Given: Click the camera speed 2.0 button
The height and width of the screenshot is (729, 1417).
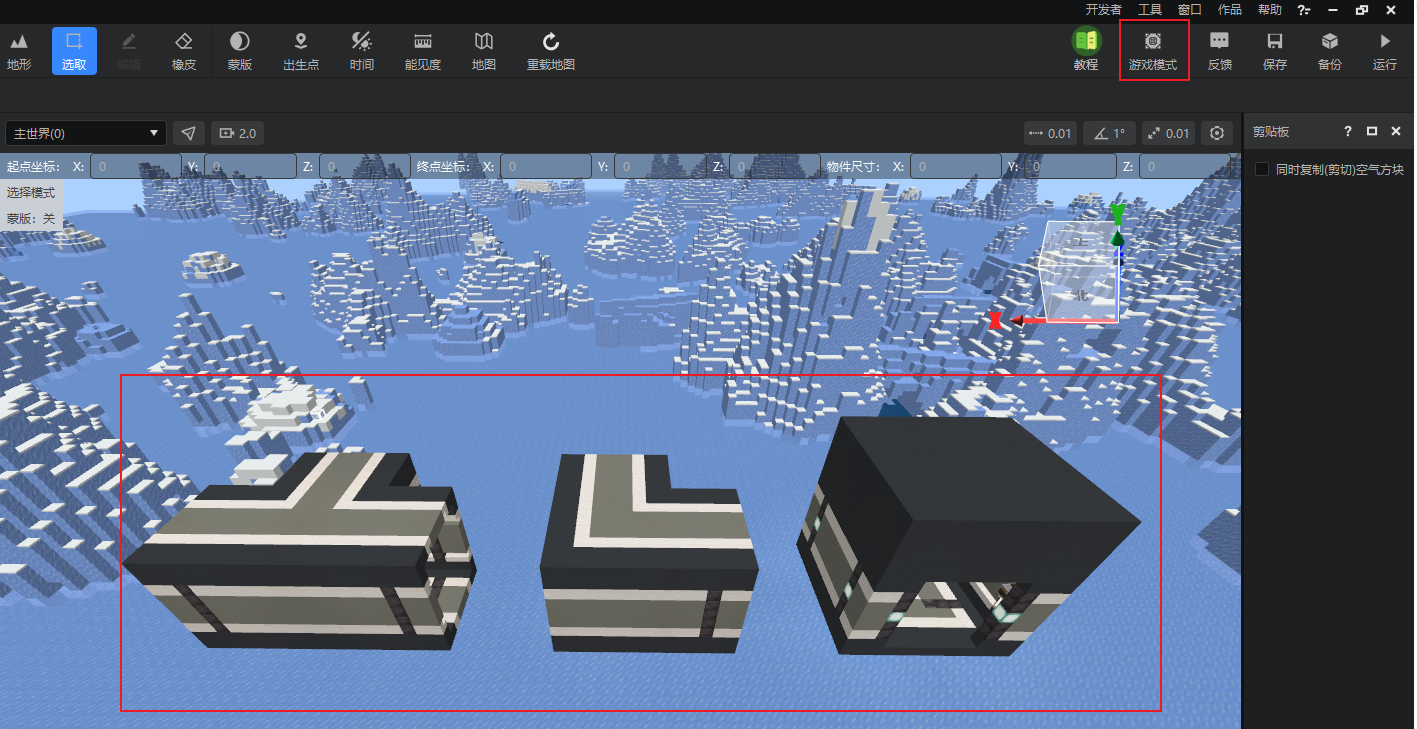Looking at the screenshot, I should pos(238,133).
